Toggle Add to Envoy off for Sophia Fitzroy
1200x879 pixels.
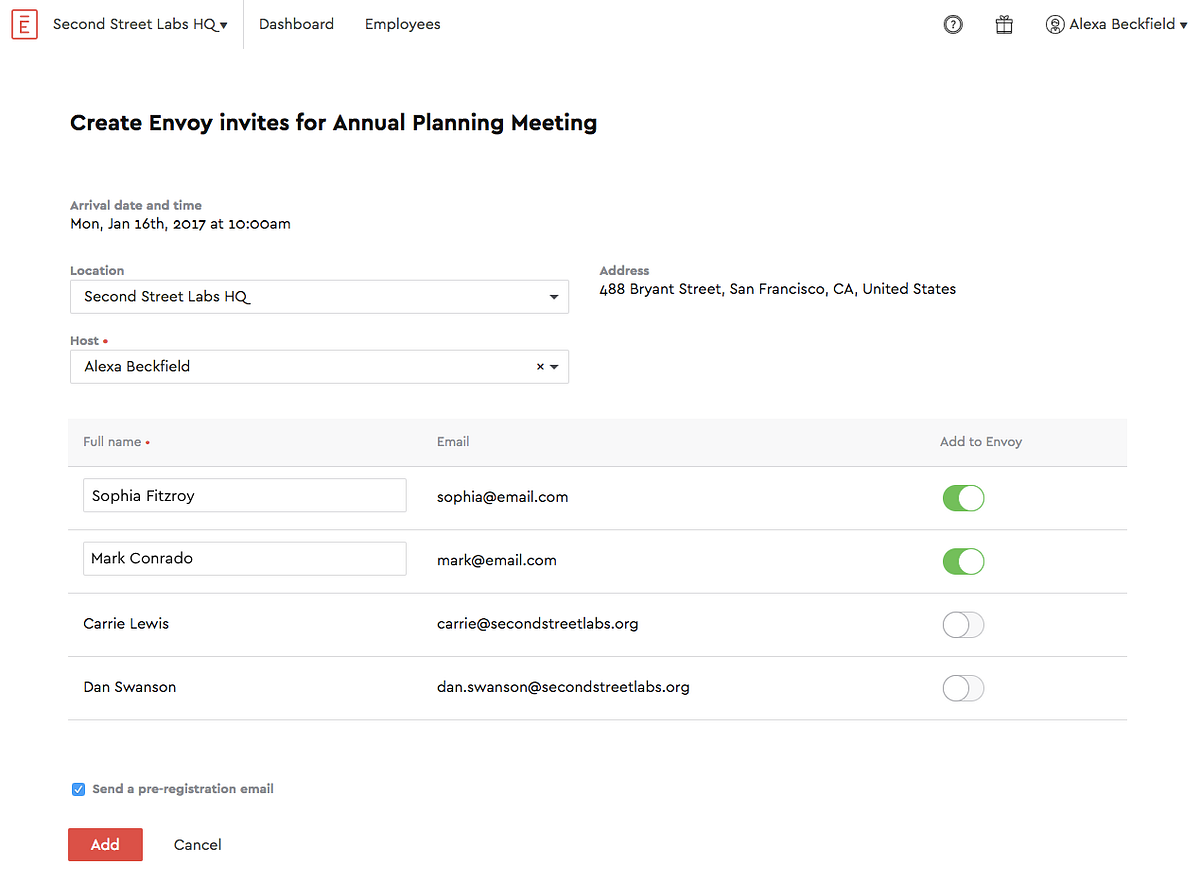(963, 497)
